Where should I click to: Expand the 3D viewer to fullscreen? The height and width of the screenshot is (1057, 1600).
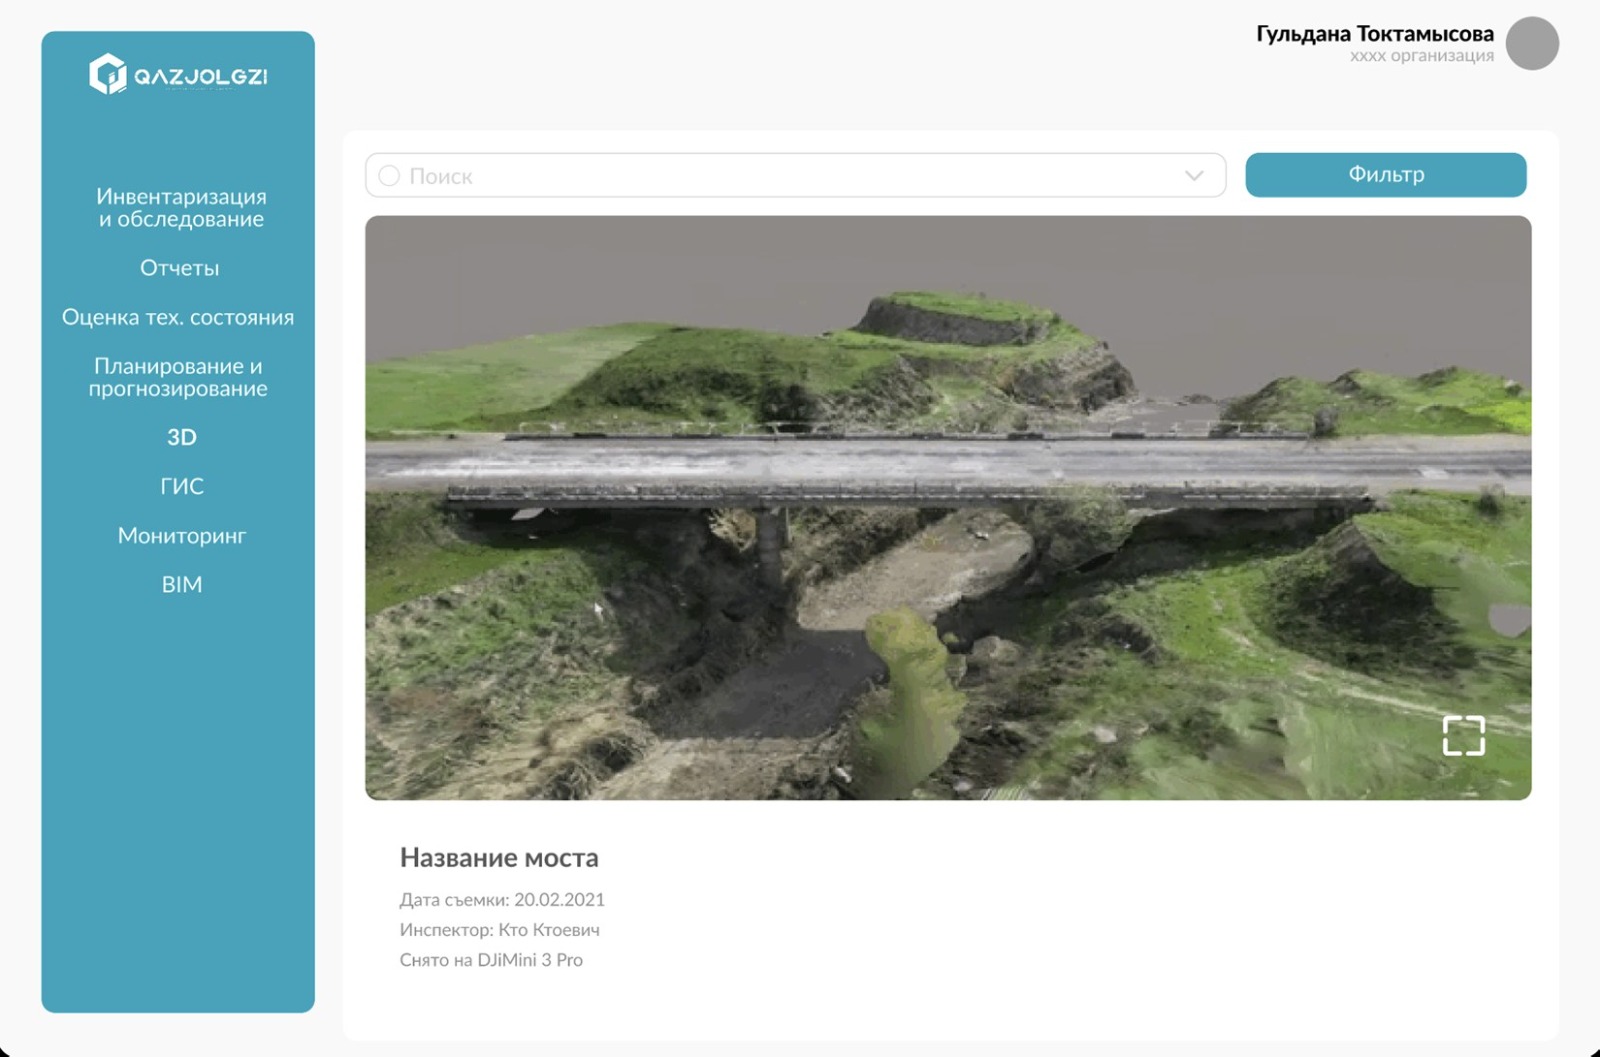point(1463,735)
